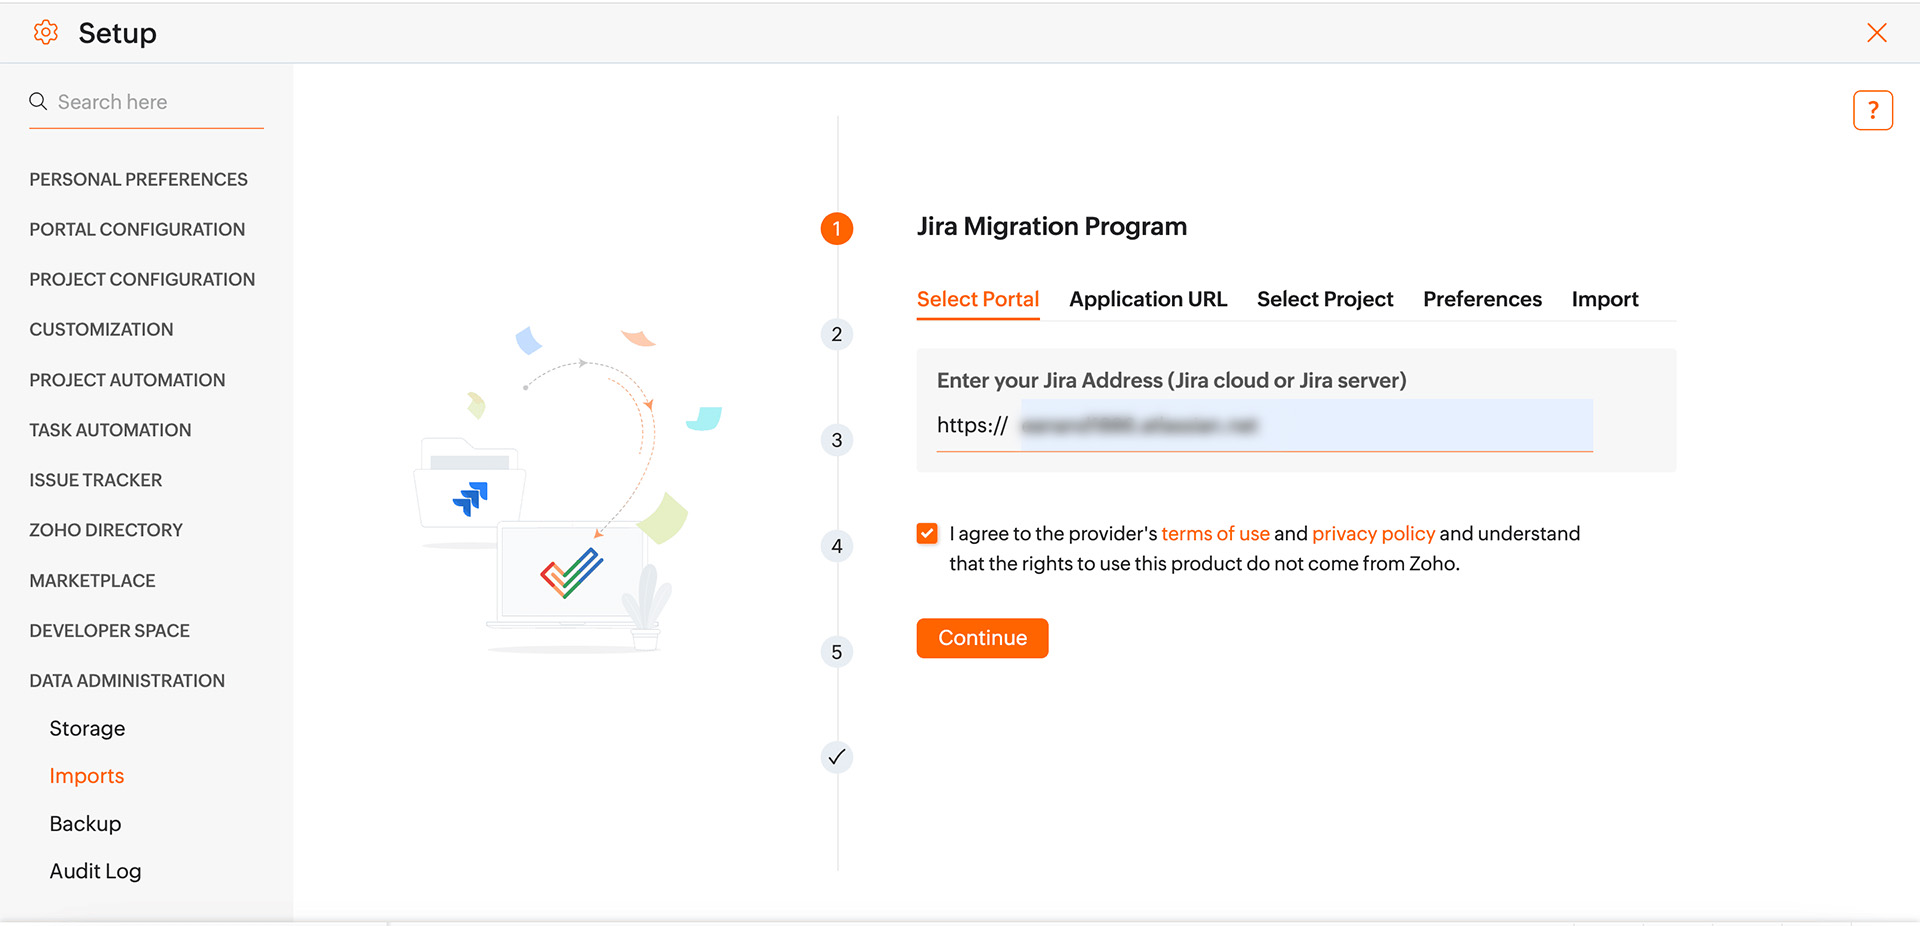Screen dimensions: 1920x926
Task: Open the terms of use link
Action: tap(1215, 534)
